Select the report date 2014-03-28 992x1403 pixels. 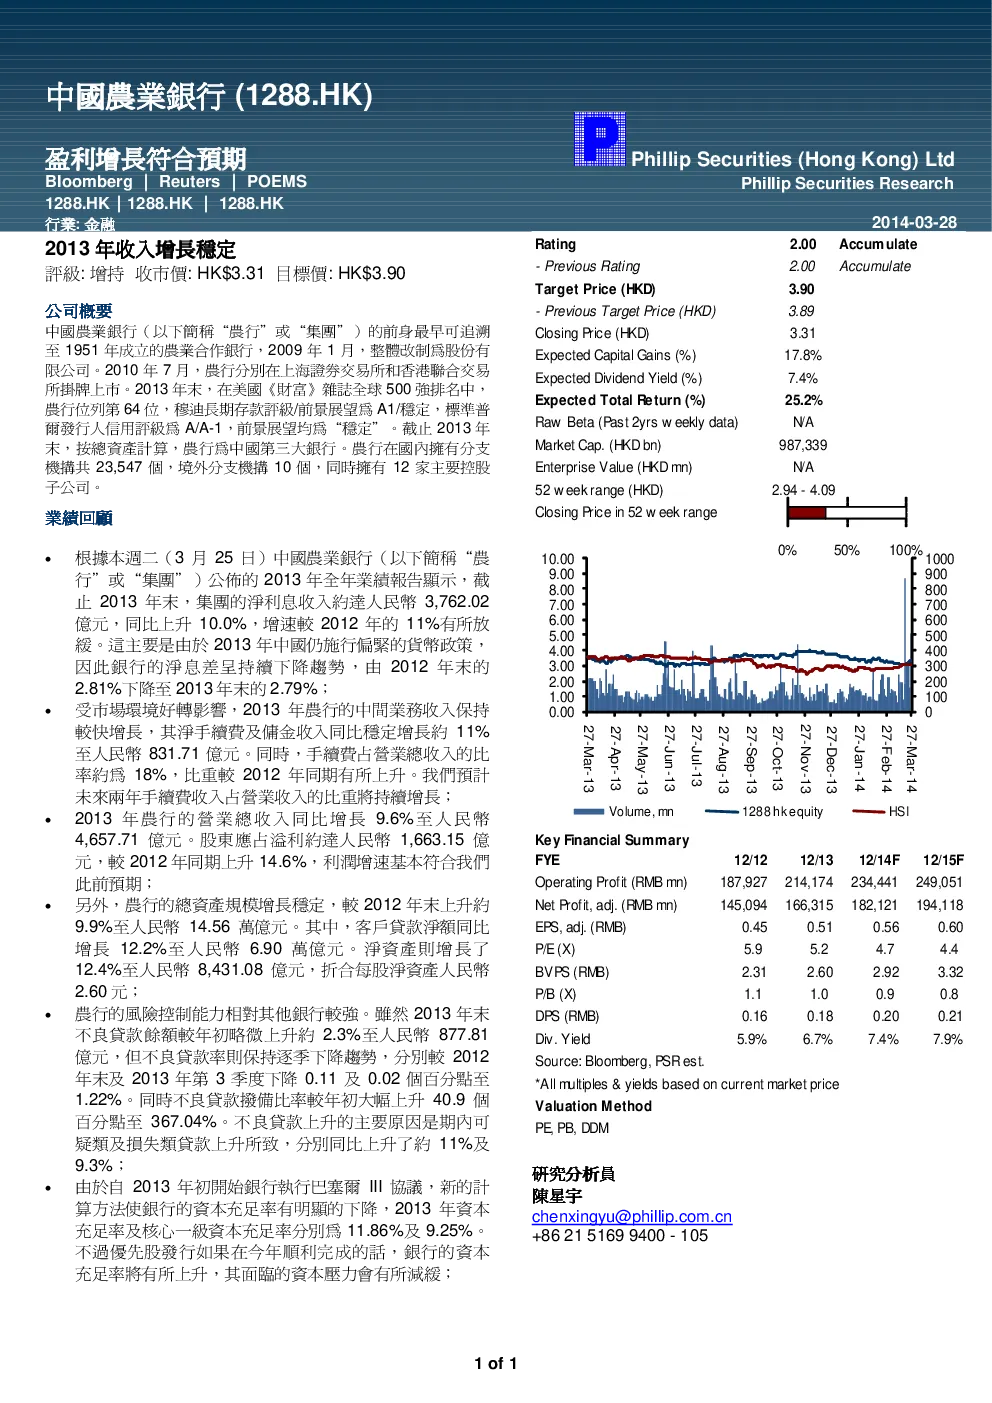(914, 222)
